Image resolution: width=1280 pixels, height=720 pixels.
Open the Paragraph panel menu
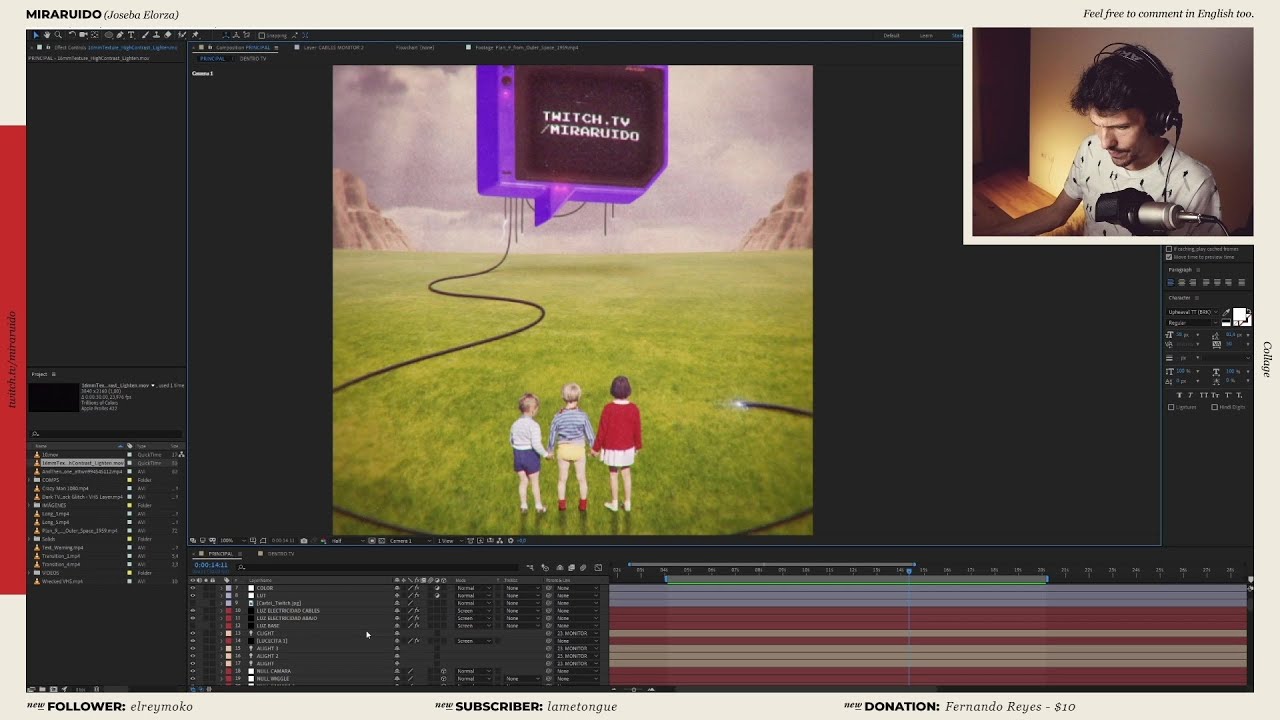pyautogui.click(x=1198, y=270)
